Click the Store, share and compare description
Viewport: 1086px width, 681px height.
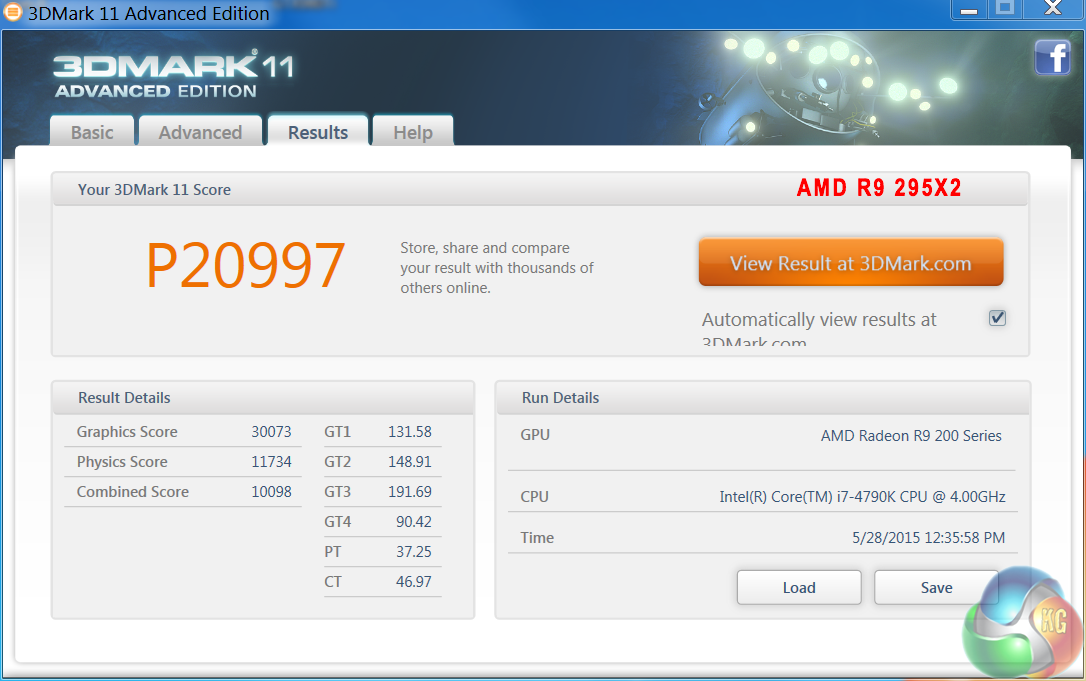(497, 267)
